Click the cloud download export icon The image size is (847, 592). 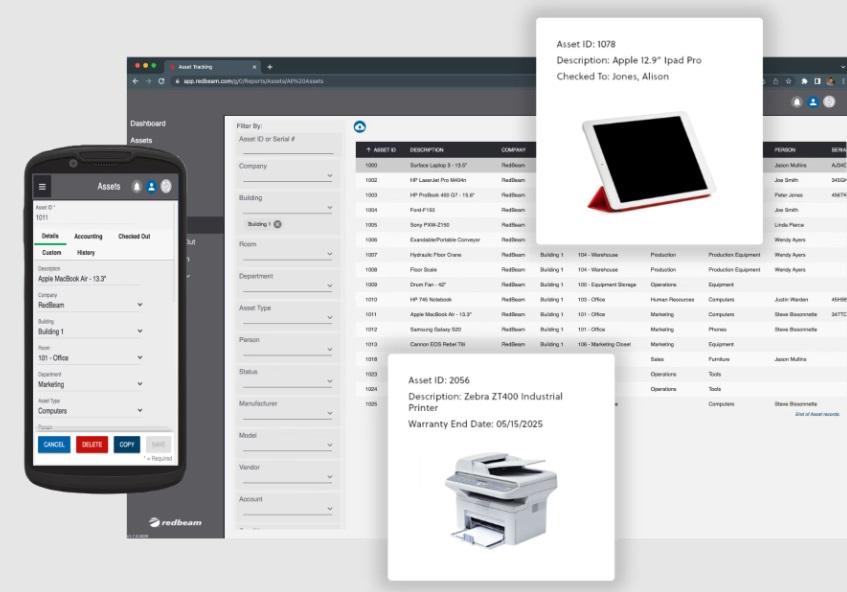click(x=360, y=126)
